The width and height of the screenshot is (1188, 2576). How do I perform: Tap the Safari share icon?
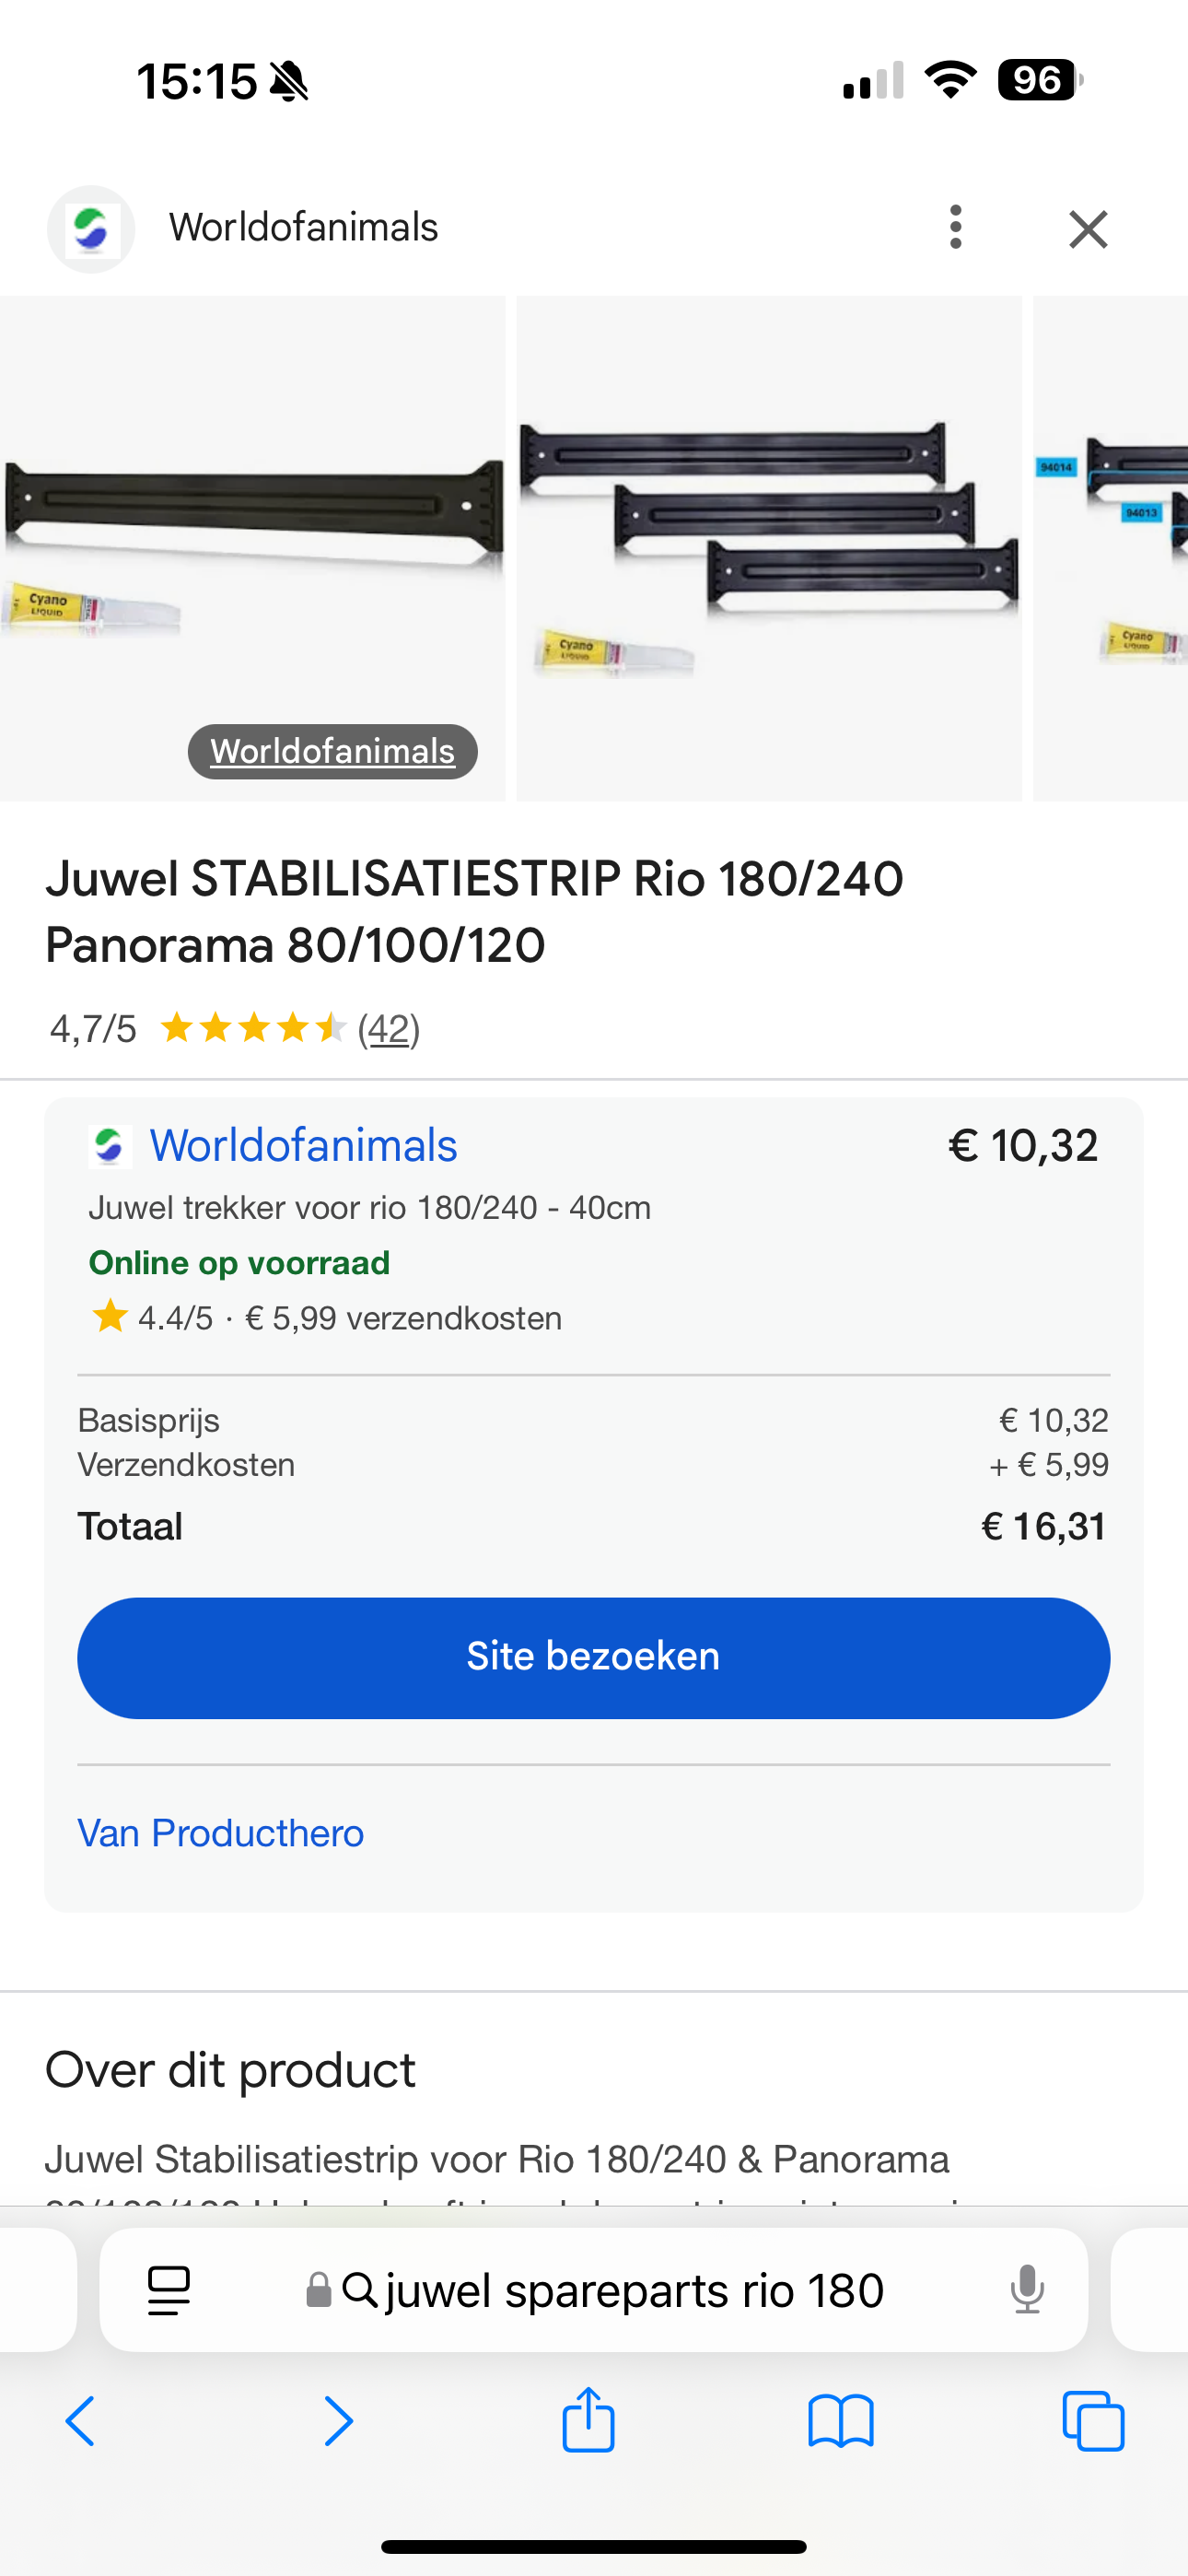588,2420
